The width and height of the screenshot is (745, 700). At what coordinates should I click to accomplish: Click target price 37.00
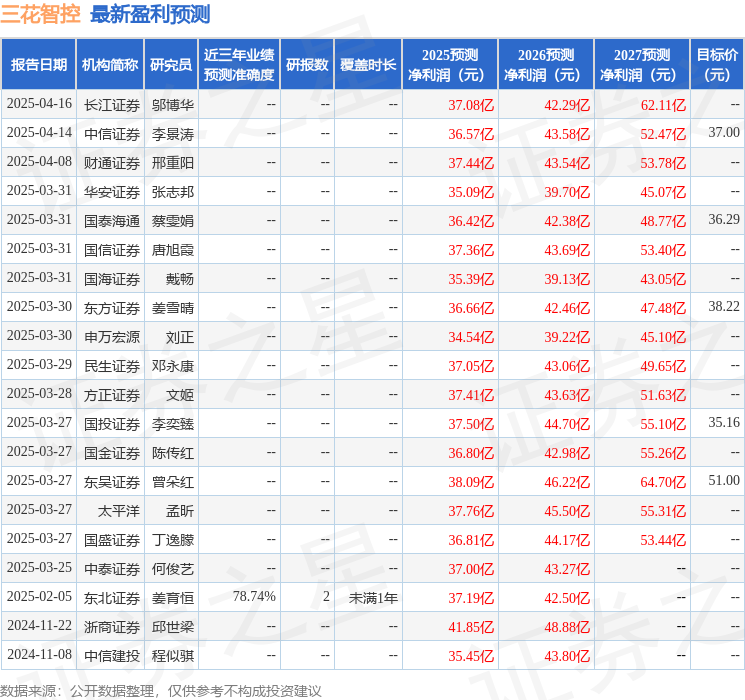tap(724, 133)
